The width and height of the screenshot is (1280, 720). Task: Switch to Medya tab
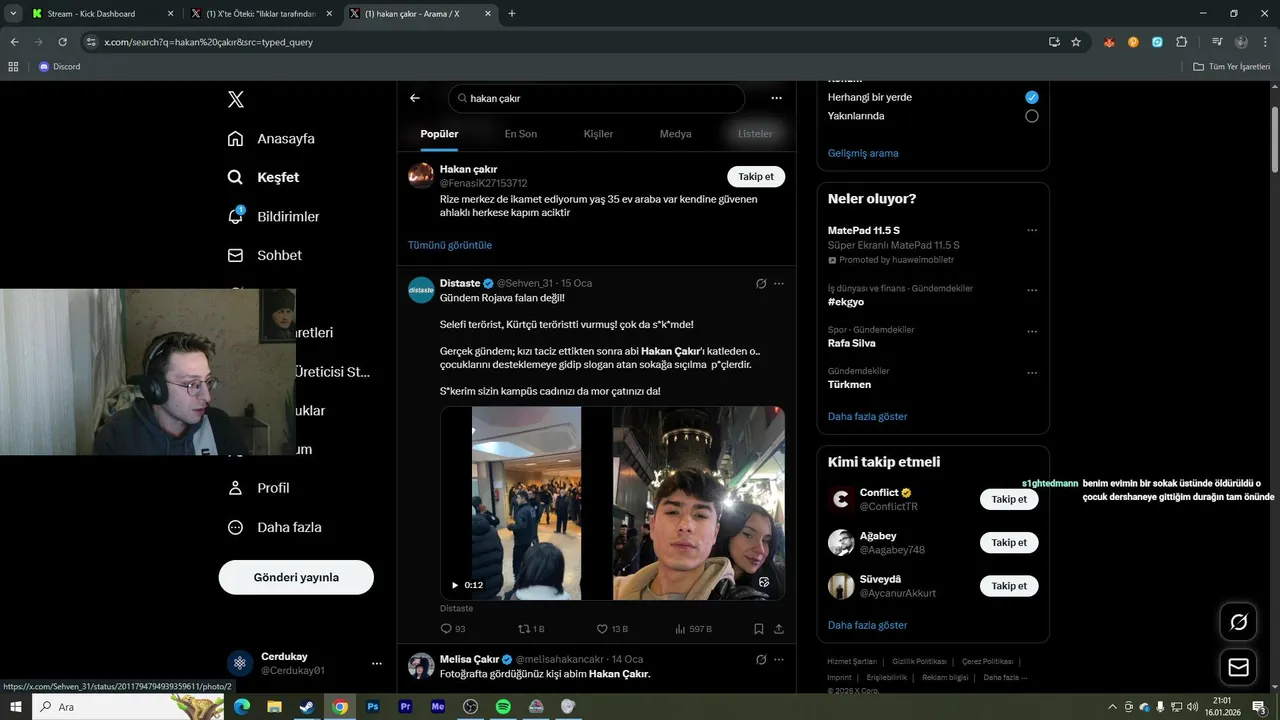pyautogui.click(x=675, y=134)
